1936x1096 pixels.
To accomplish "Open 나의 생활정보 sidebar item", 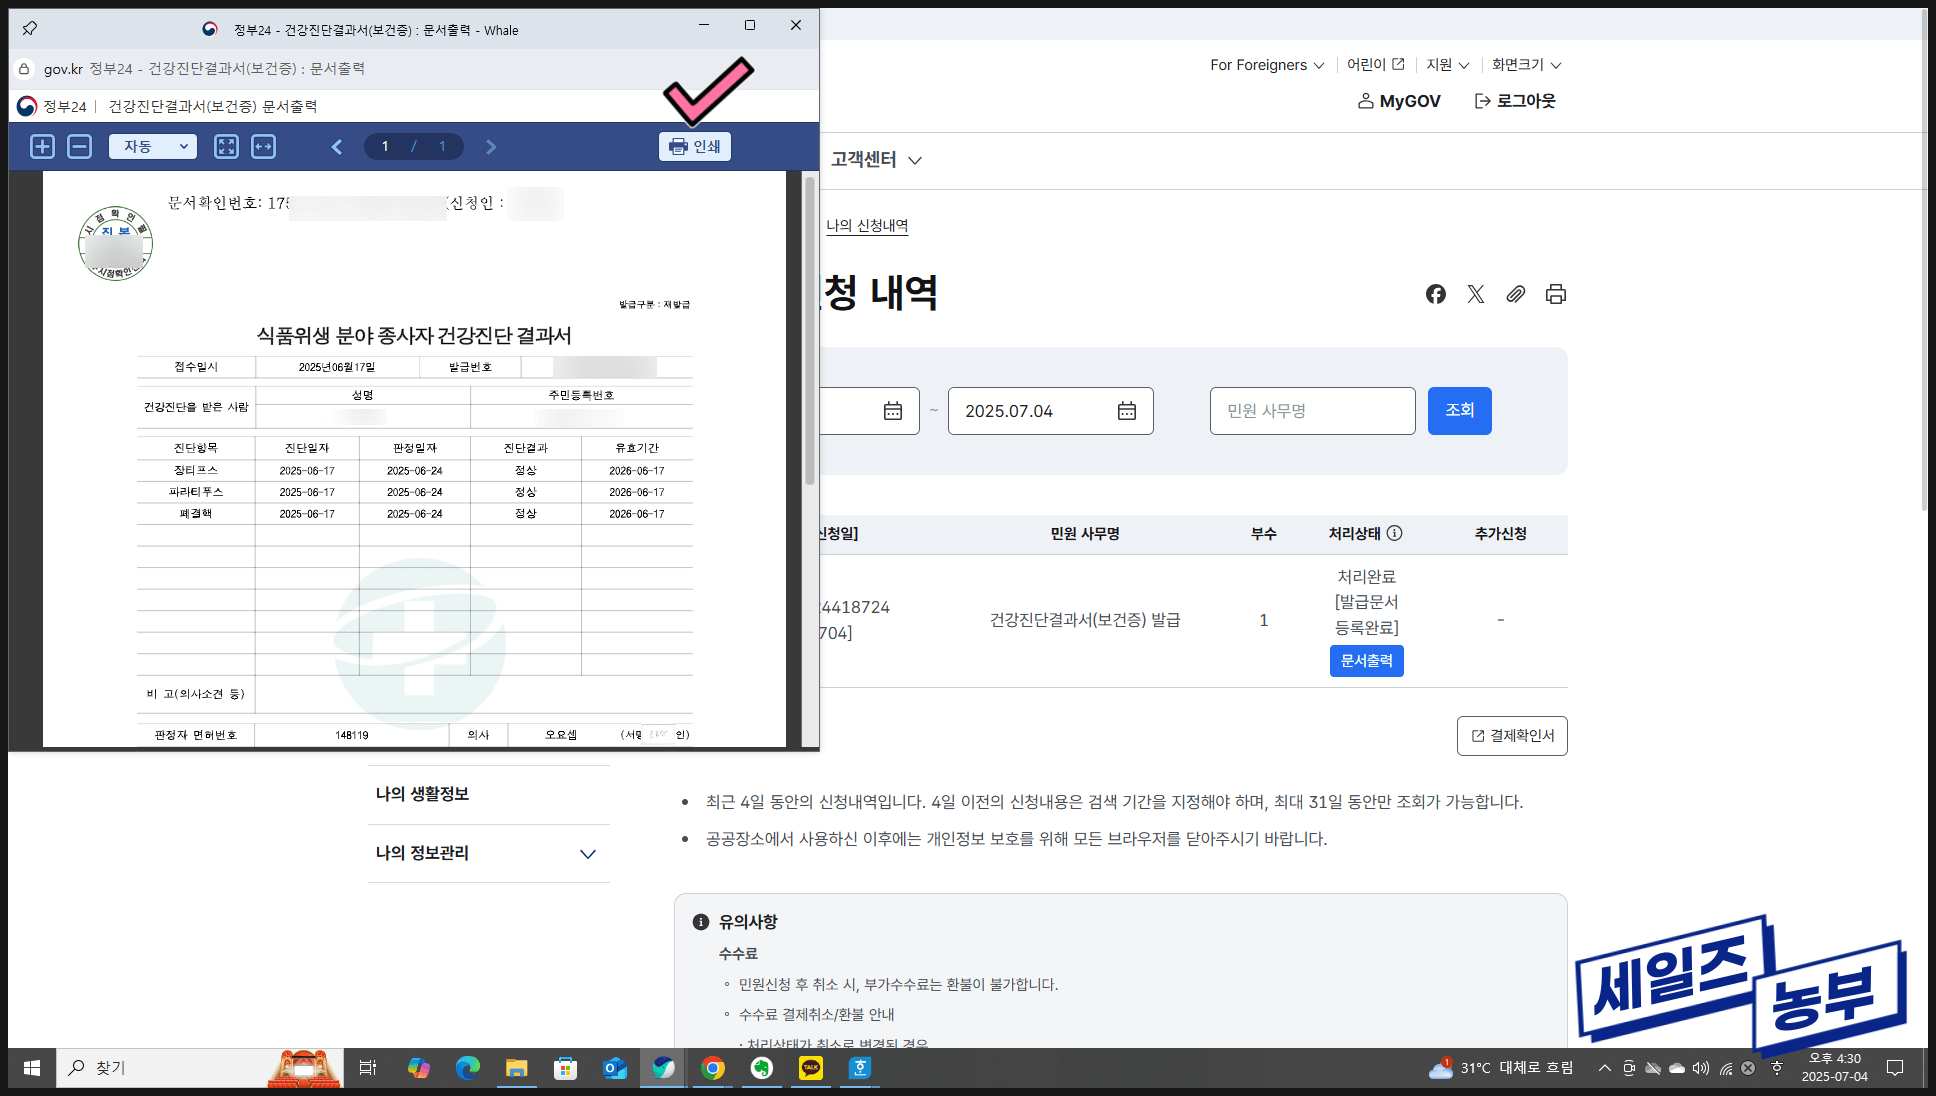I will coord(423,794).
